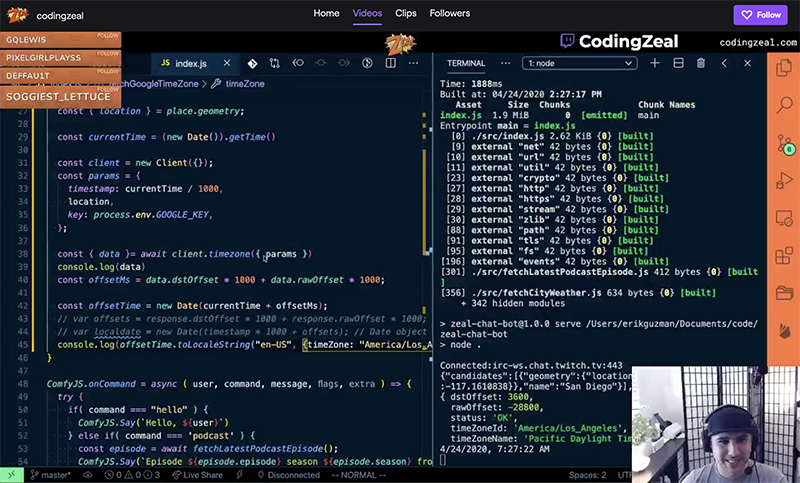Viewport: 800px width, 483px height.
Task: Click the split terminal icon
Action: [678, 63]
